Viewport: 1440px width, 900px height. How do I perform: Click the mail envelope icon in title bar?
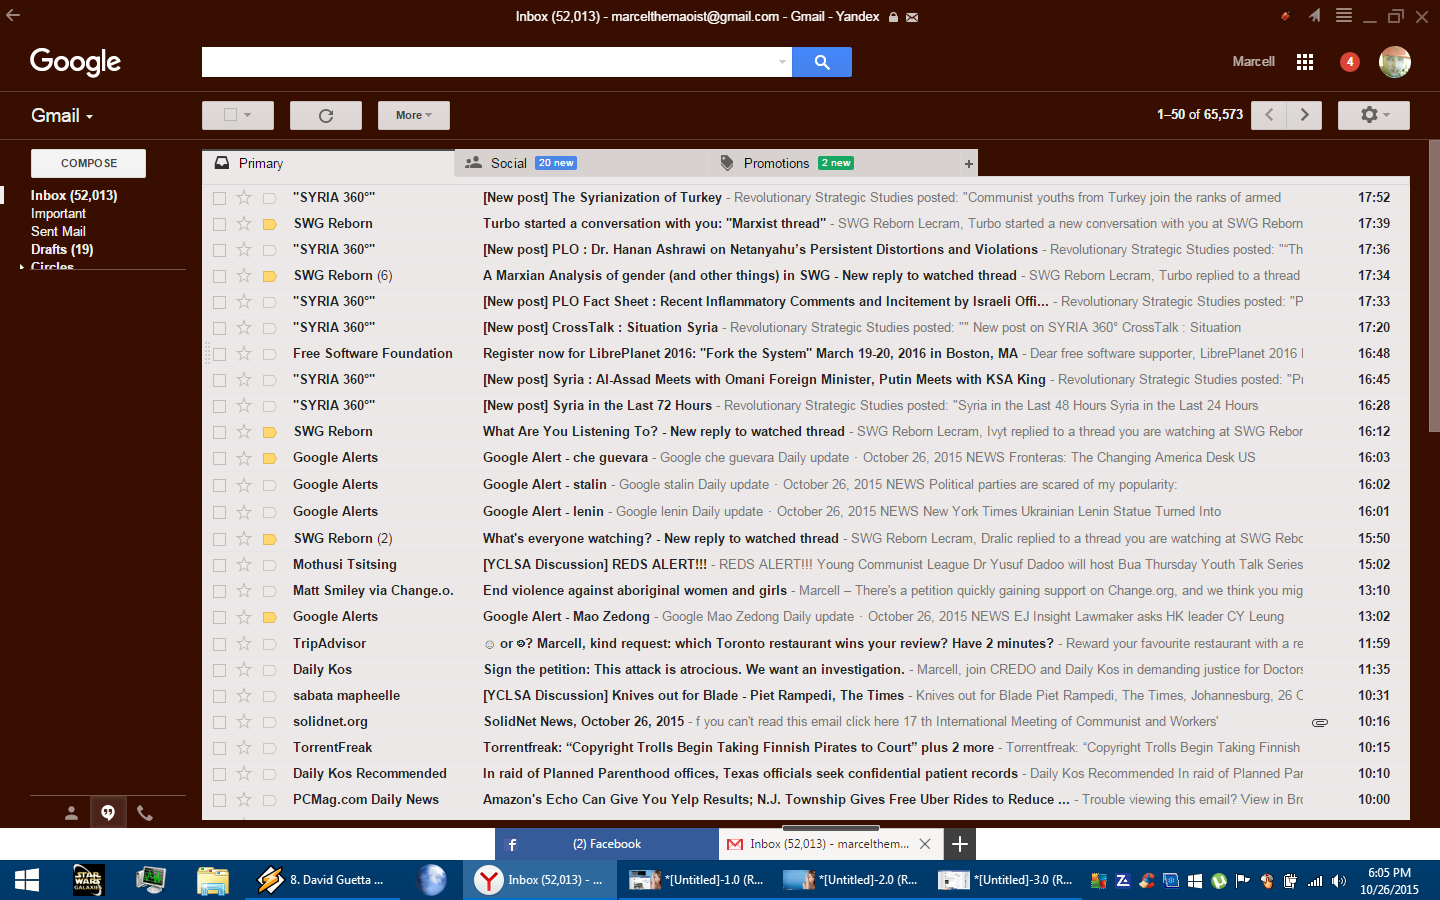[912, 17]
